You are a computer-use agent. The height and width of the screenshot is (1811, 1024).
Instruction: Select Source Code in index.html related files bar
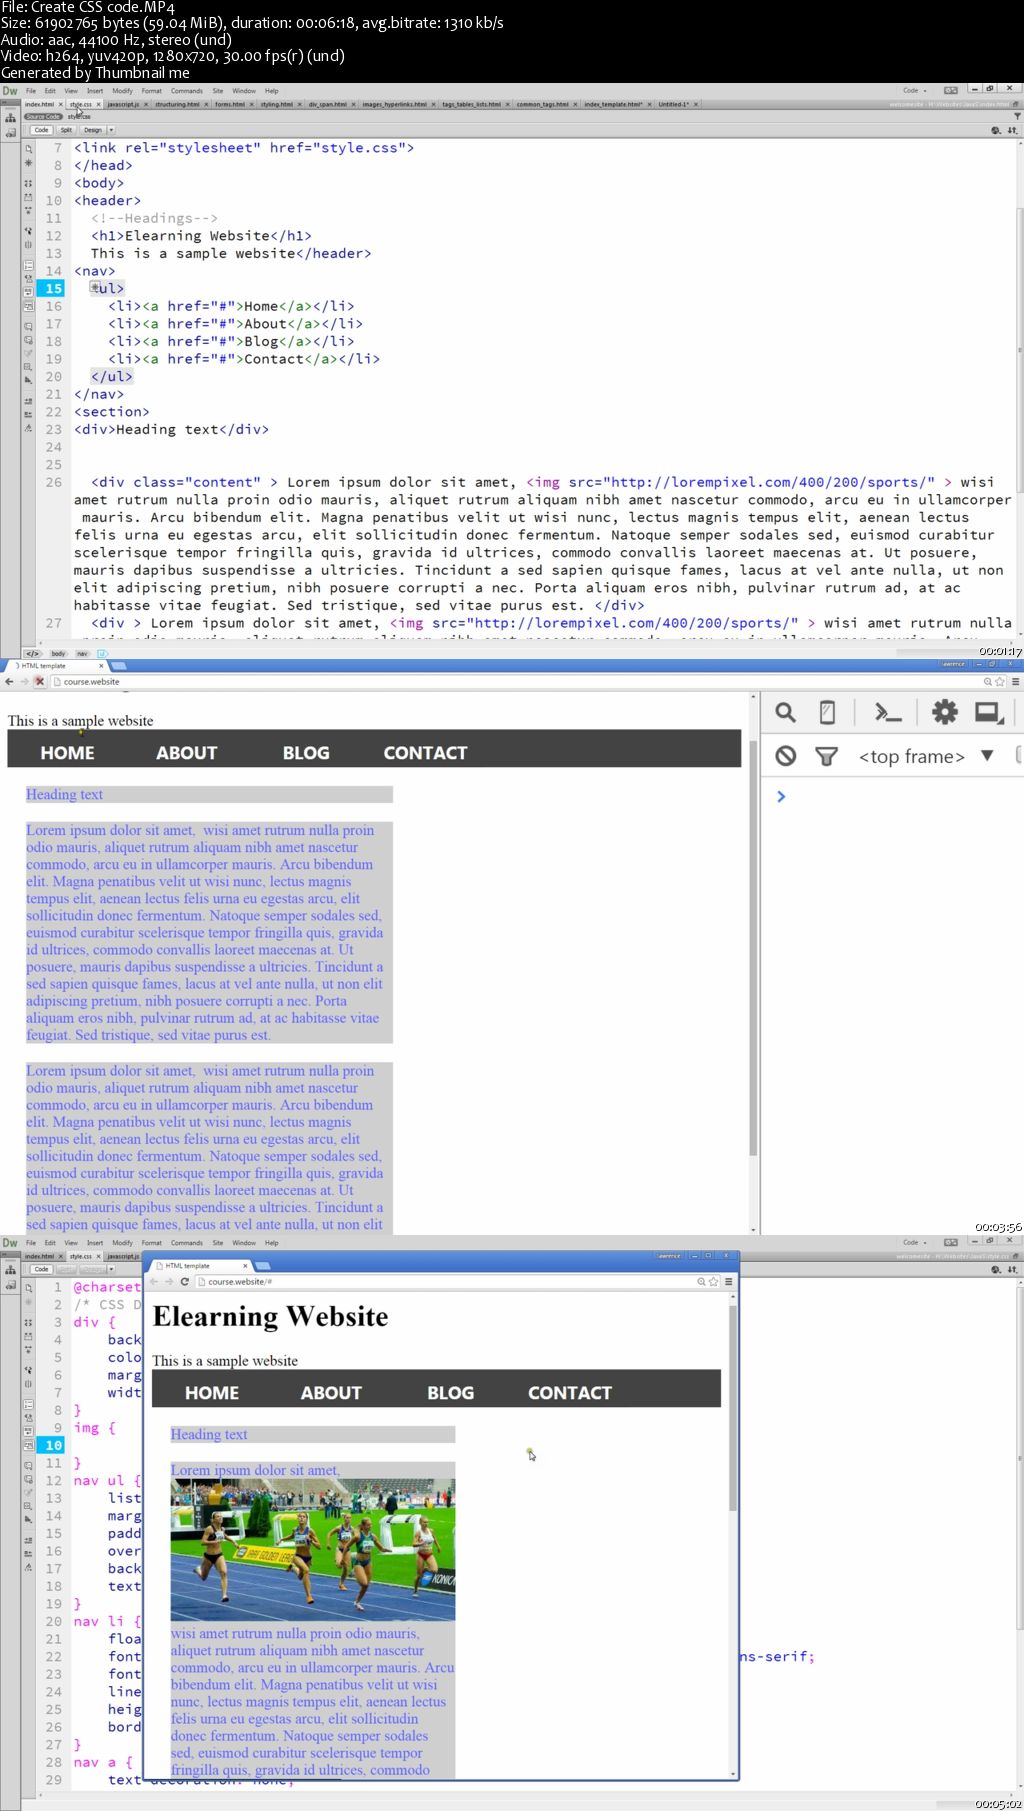[x=43, y=117]
